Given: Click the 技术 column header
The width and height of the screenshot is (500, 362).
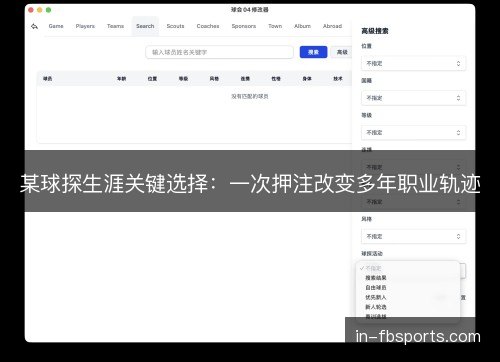Looking at the screenshot, I should [338, 79].
